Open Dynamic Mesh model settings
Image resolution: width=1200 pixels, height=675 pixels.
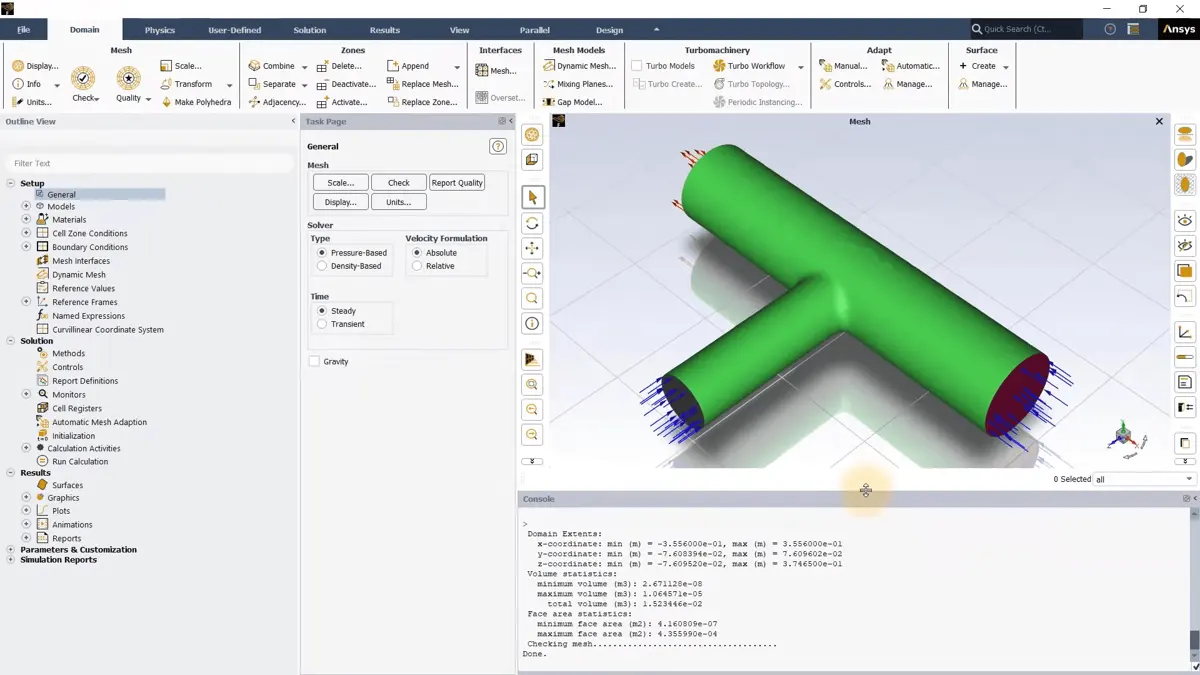579,66
